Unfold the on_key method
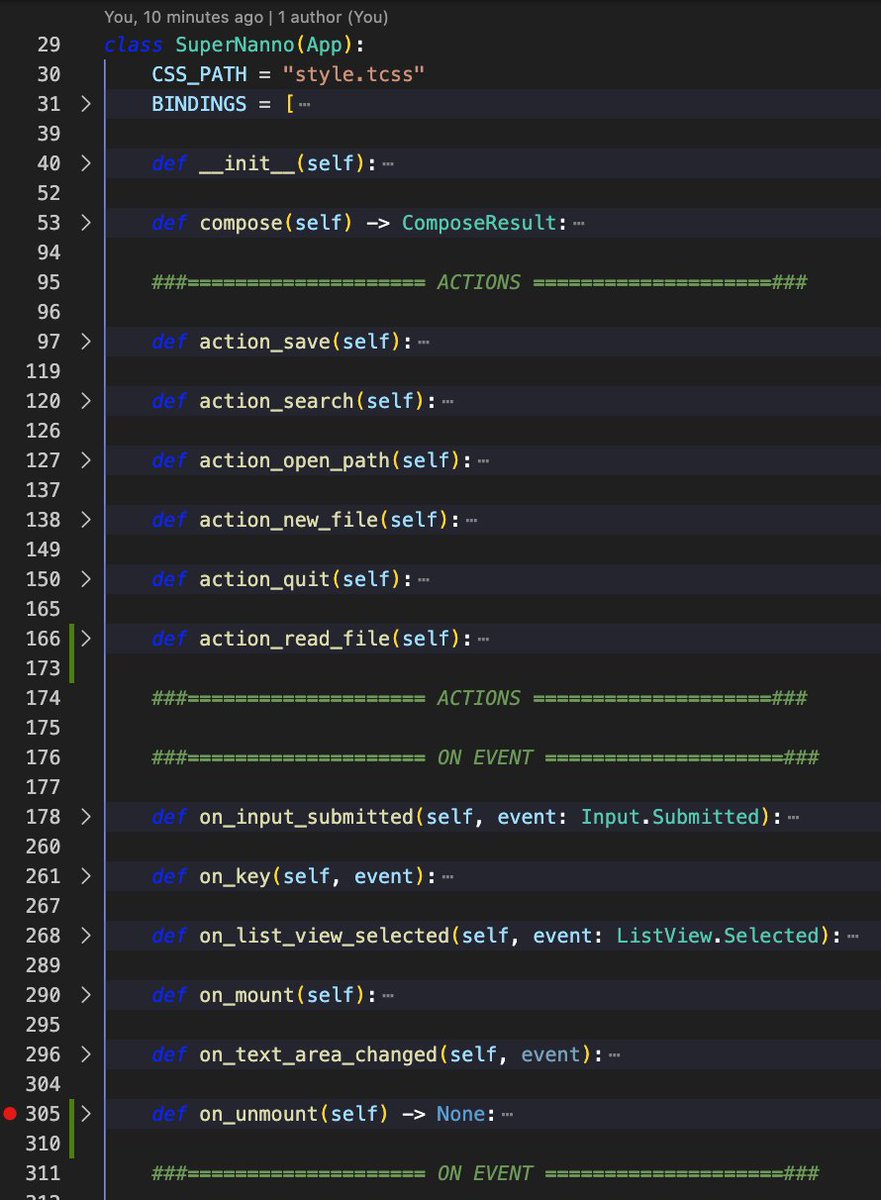This screenshot has width=881, height=1200. tap(85, 877)
